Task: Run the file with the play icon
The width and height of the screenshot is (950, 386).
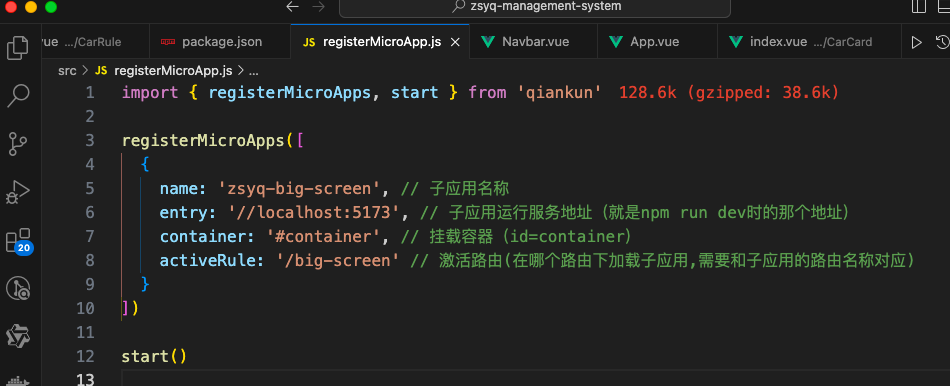Action: 917,42
